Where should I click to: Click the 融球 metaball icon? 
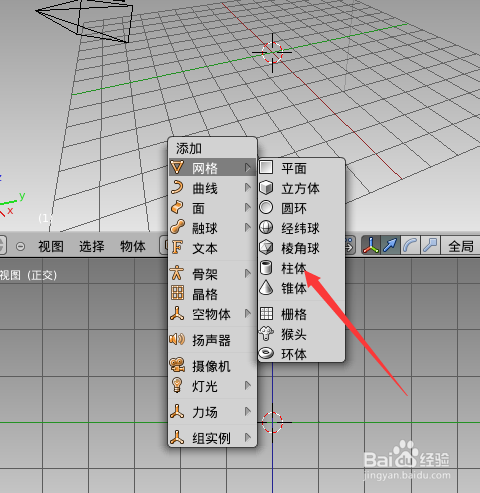coord(177,227)
